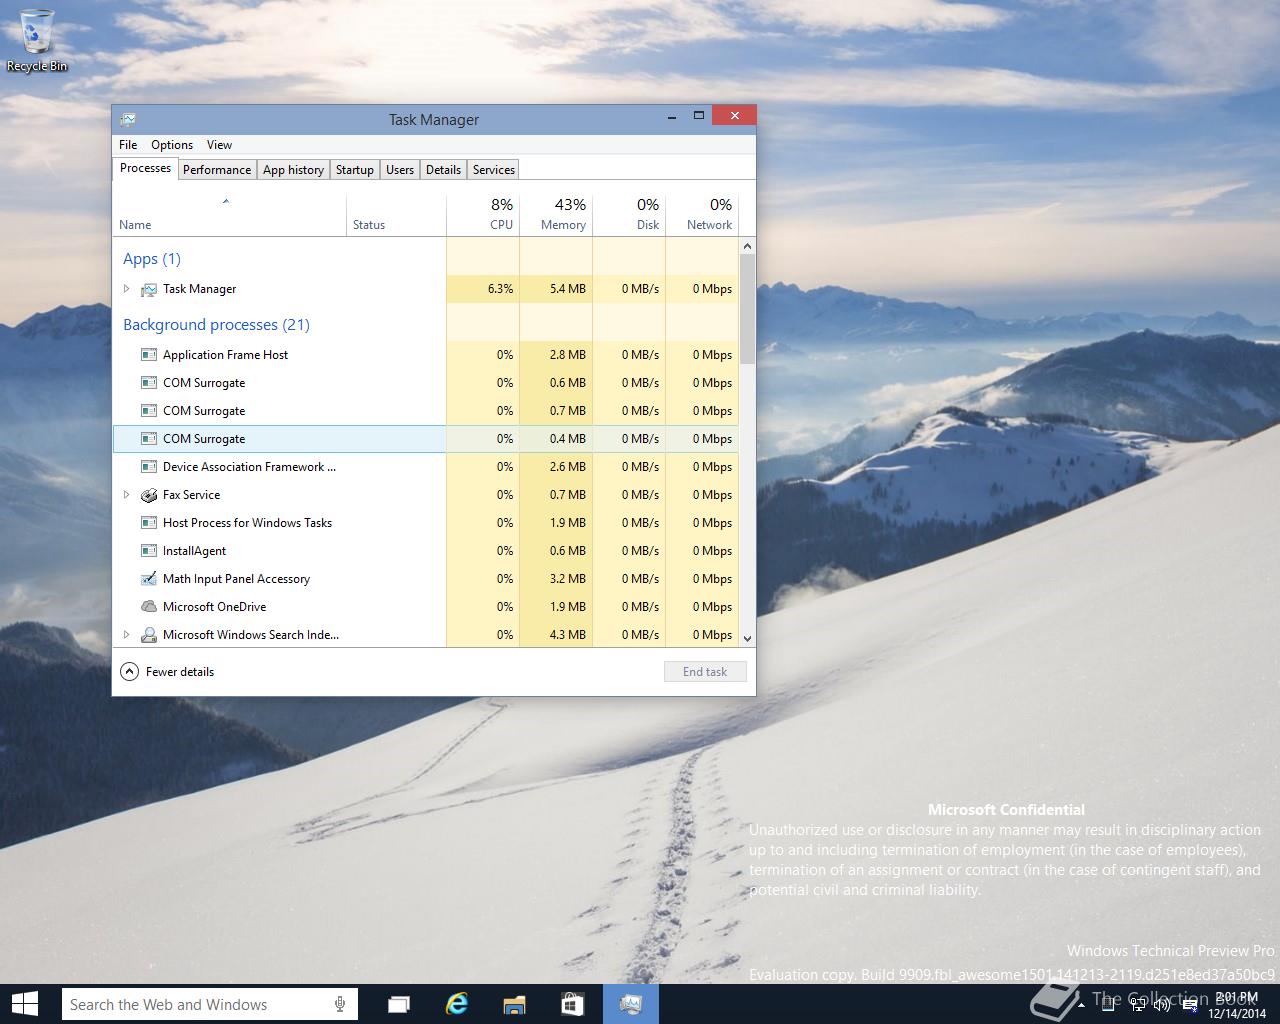
Task: Open the File menu
Action: click(128, 145)
